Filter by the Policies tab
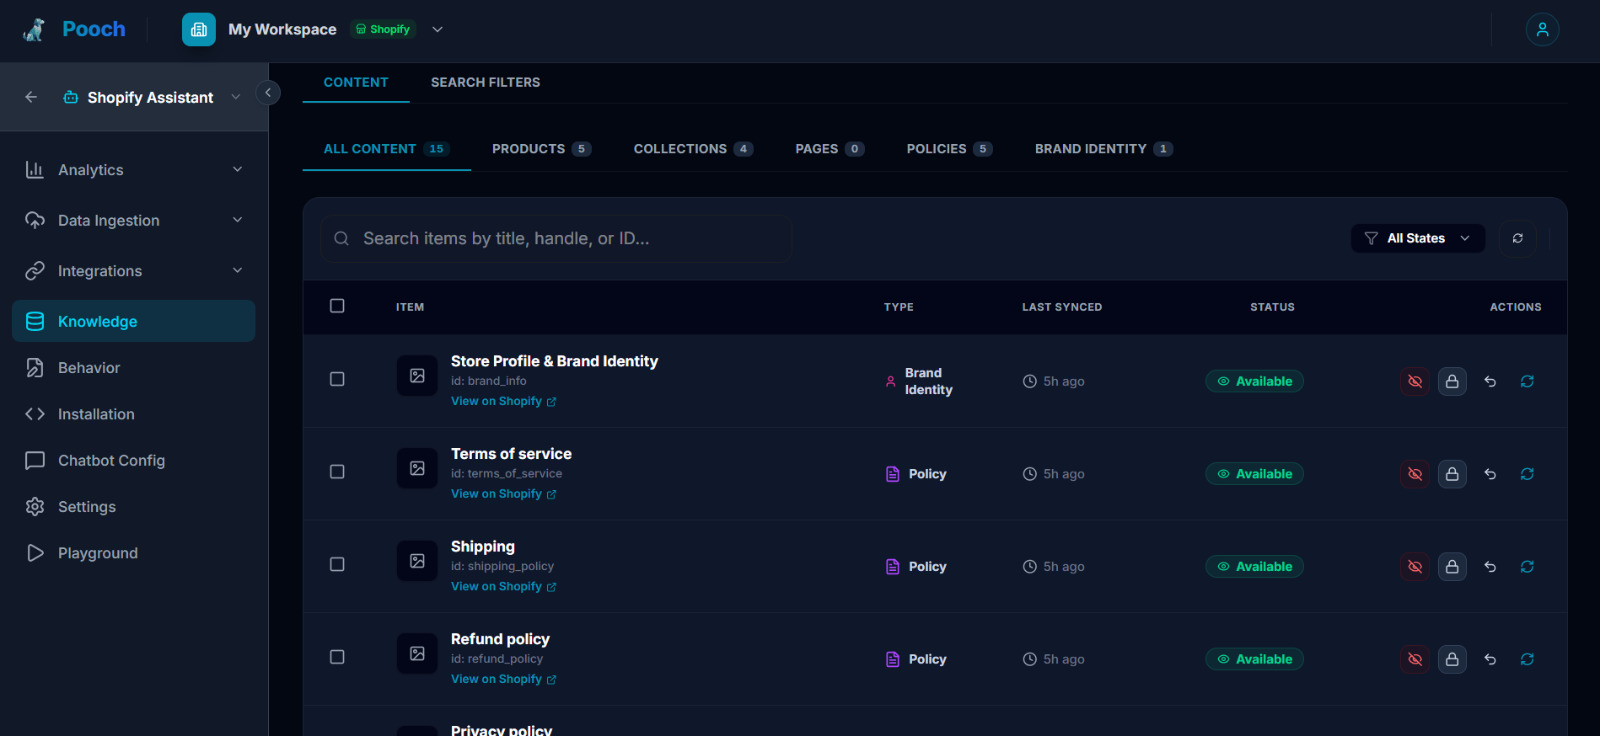The image size is (1600, 736). pyautogui.click(x=949, y=149)
